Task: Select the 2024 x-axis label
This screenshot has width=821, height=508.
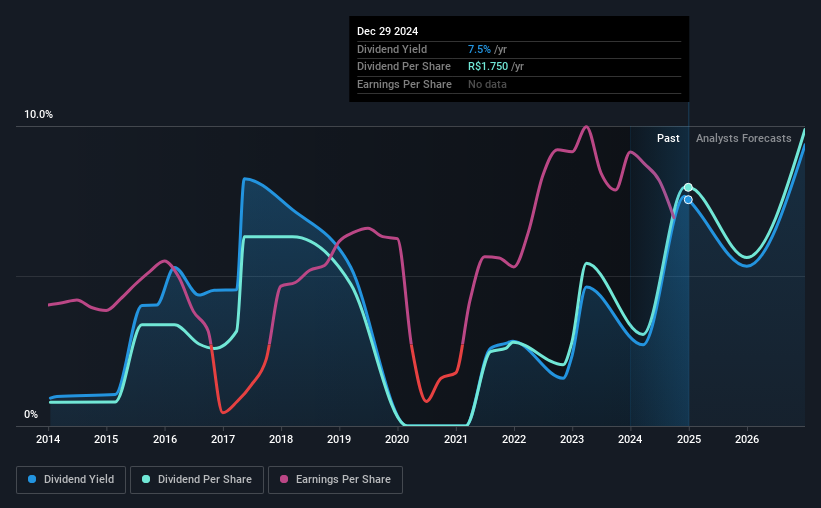Action: (x=630, y=439)
